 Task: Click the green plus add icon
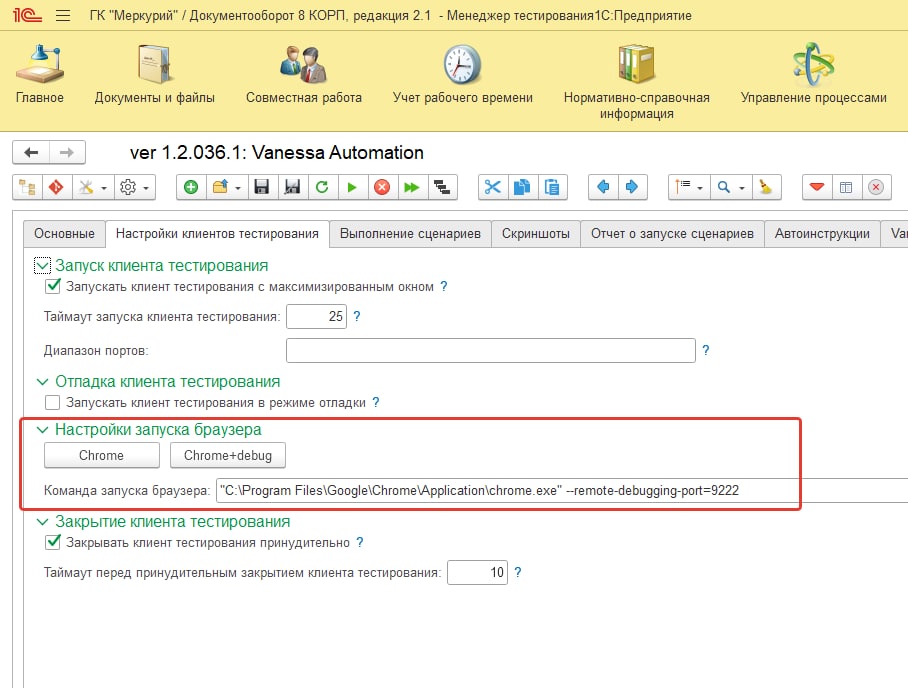(191, 187)
